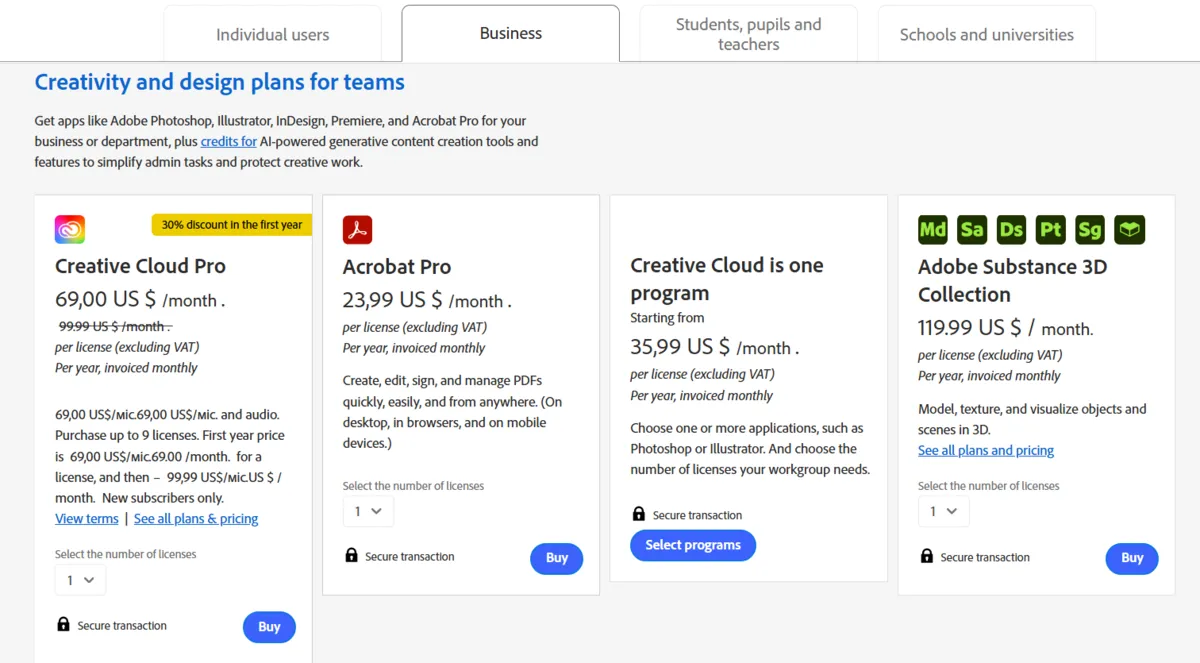Click the yellow 30% discount badge
This screenshot has width=1200, height=663.
pyautogui.click(x=231, y=225)
